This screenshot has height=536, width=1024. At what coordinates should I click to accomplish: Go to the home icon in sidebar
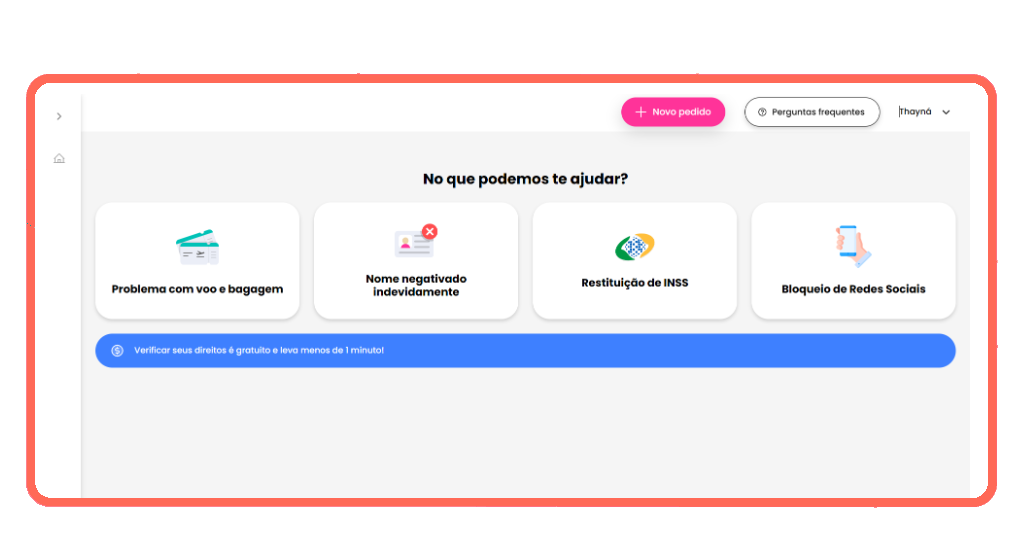coord(59,159)
